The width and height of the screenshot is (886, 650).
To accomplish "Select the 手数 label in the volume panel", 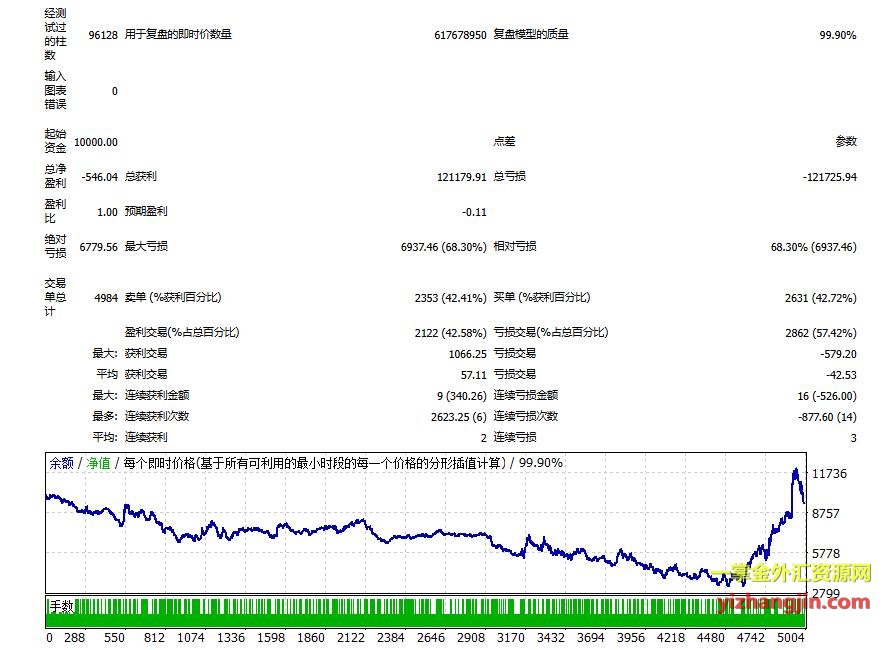I will (x=62, y=606).
